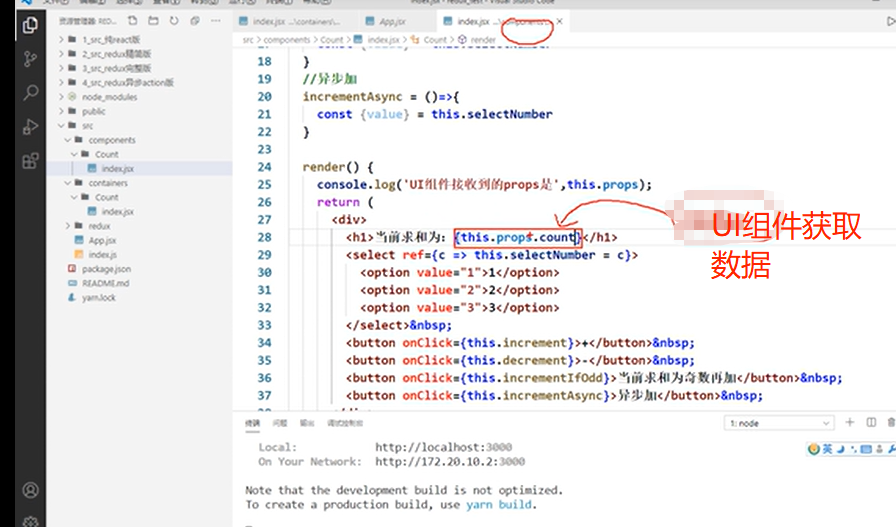Open the Search view in activity bar
The width and height of the screenshot is (896, 527).
(x=30, y=92)
